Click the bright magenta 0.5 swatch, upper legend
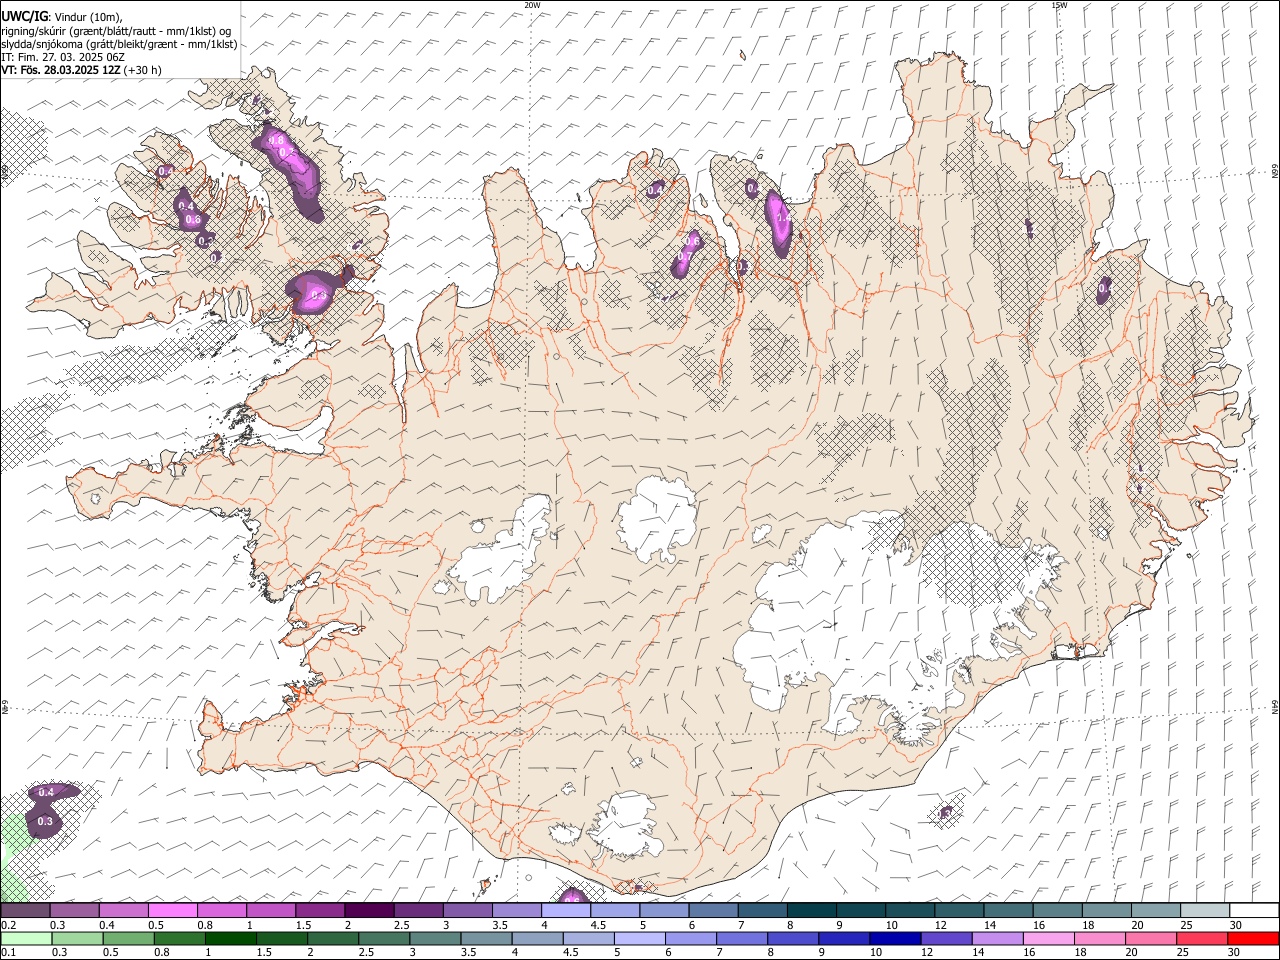The width and height of the screenshot is (1280, 960). 172,910
